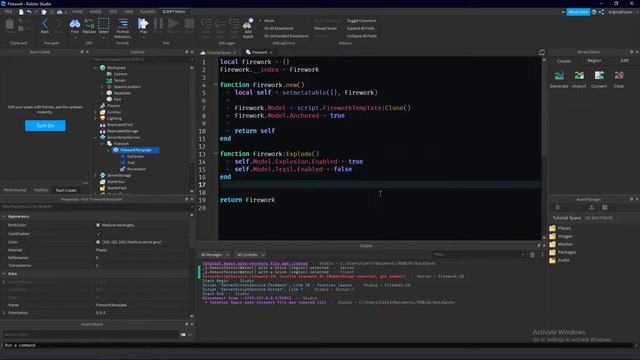Image resolution: width=640 pixels, height=360 pixels.
Task: Collapse the ServerScriptService tree node
Action: (x=96, y=138)
